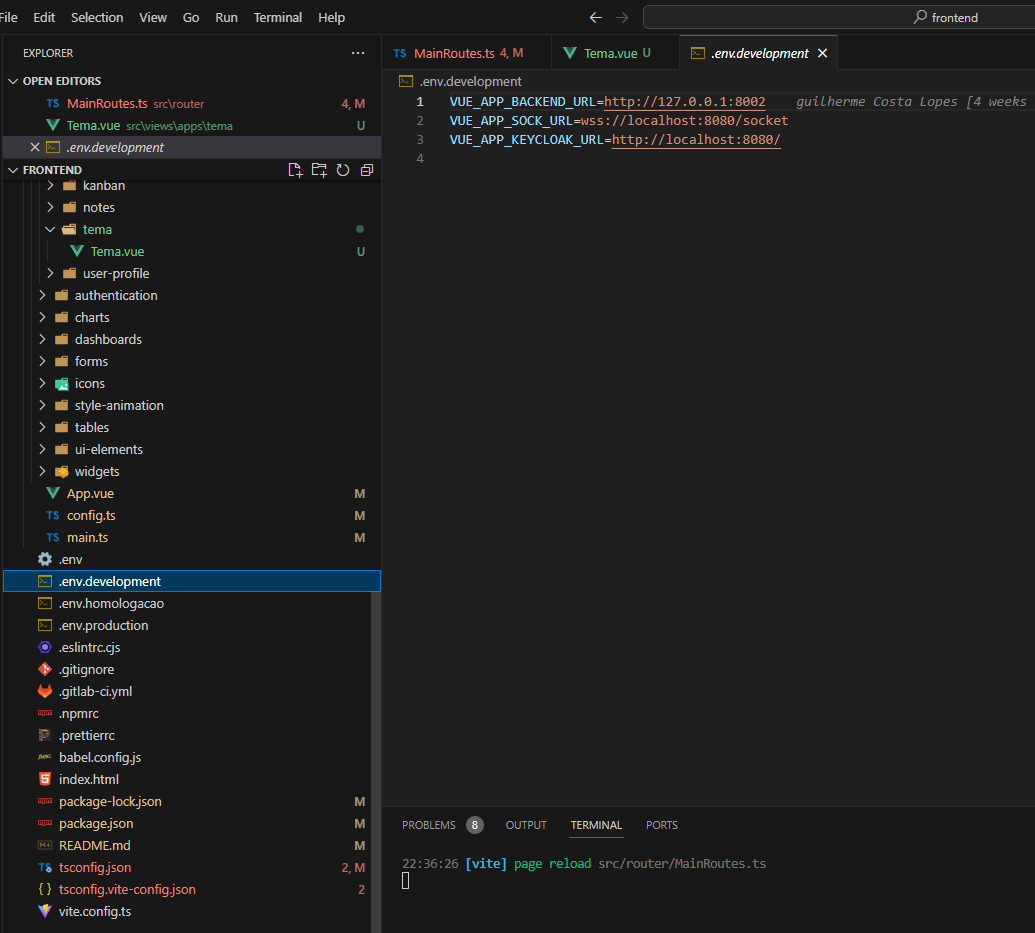Click the gear icon beside the .env file
This screenshot has height=933, width=1035.
[x=45, y=559]
